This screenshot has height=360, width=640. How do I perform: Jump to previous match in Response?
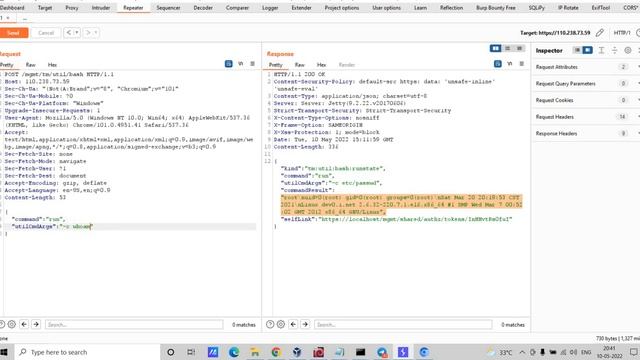[x=293, y=324]
